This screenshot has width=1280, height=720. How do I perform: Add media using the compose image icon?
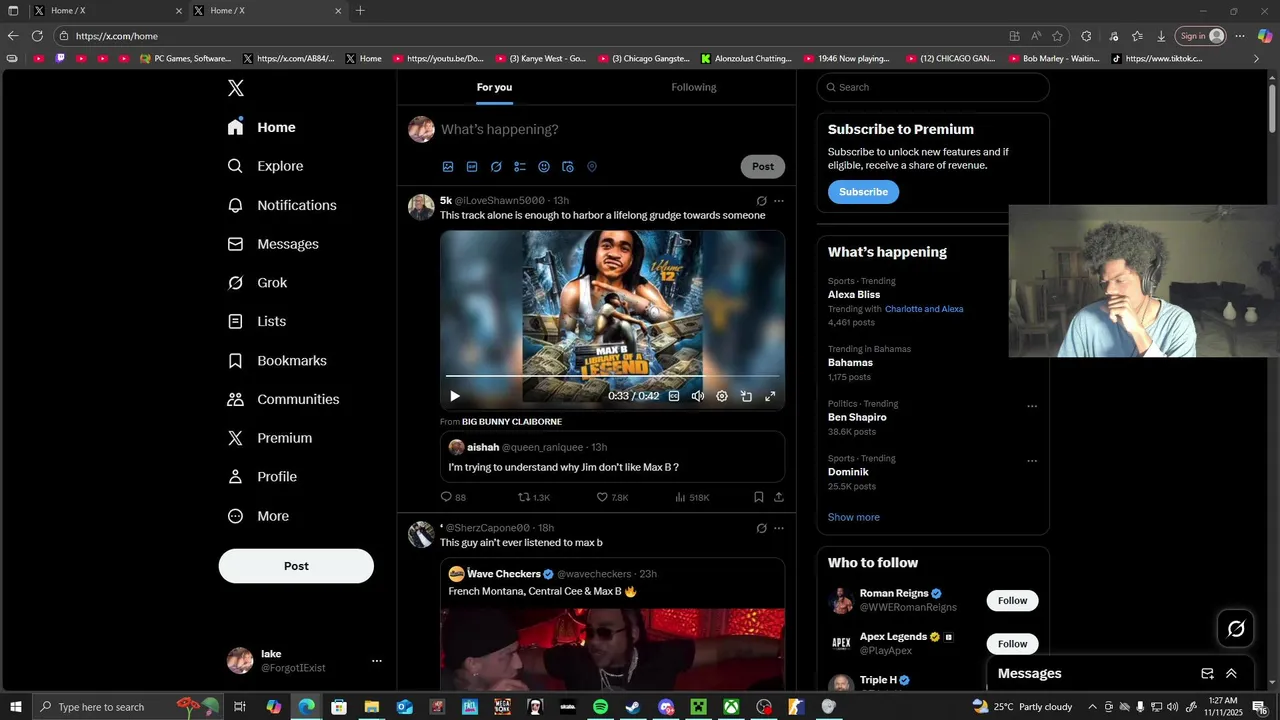pos(448,167)
